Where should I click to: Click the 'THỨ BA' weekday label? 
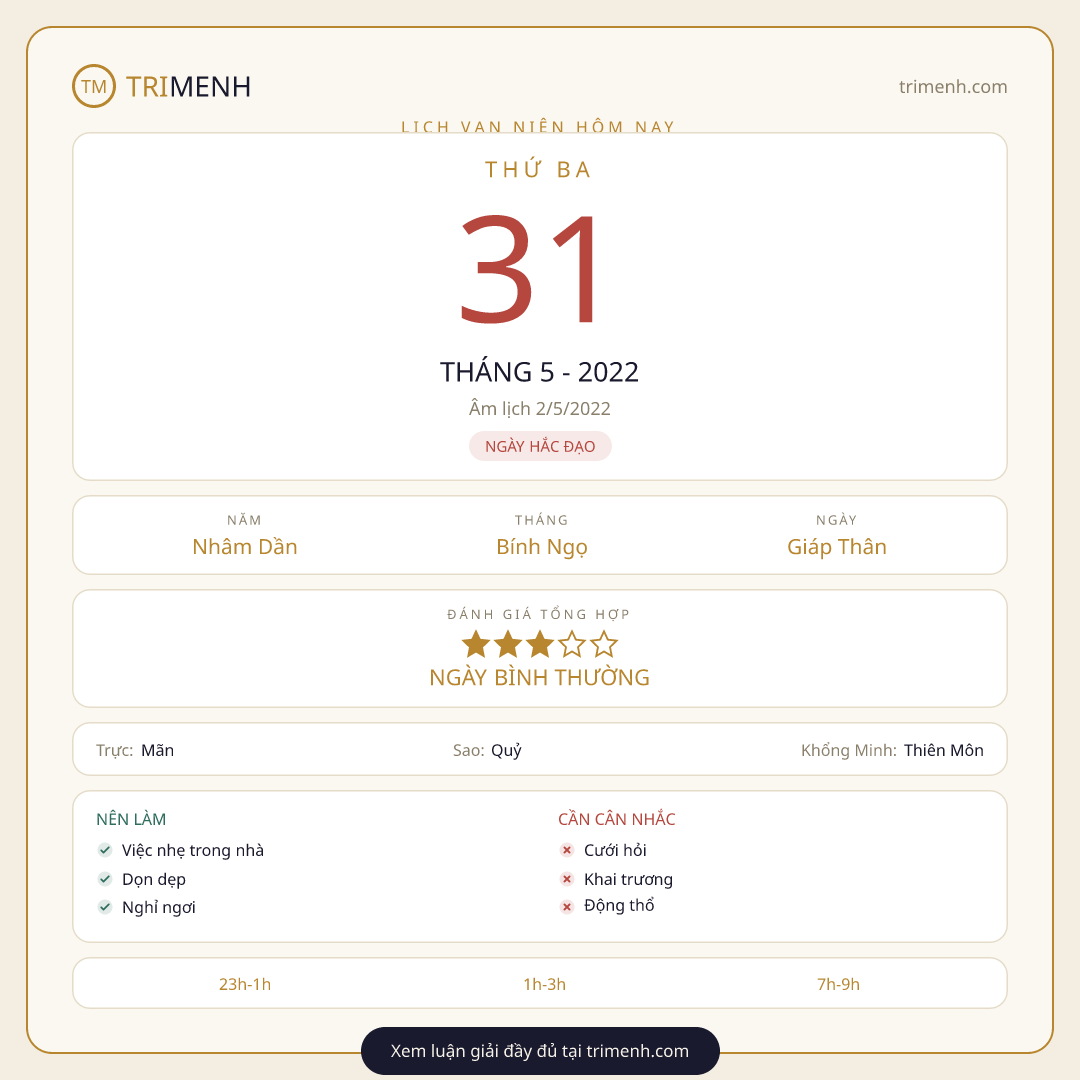[539, 169]
